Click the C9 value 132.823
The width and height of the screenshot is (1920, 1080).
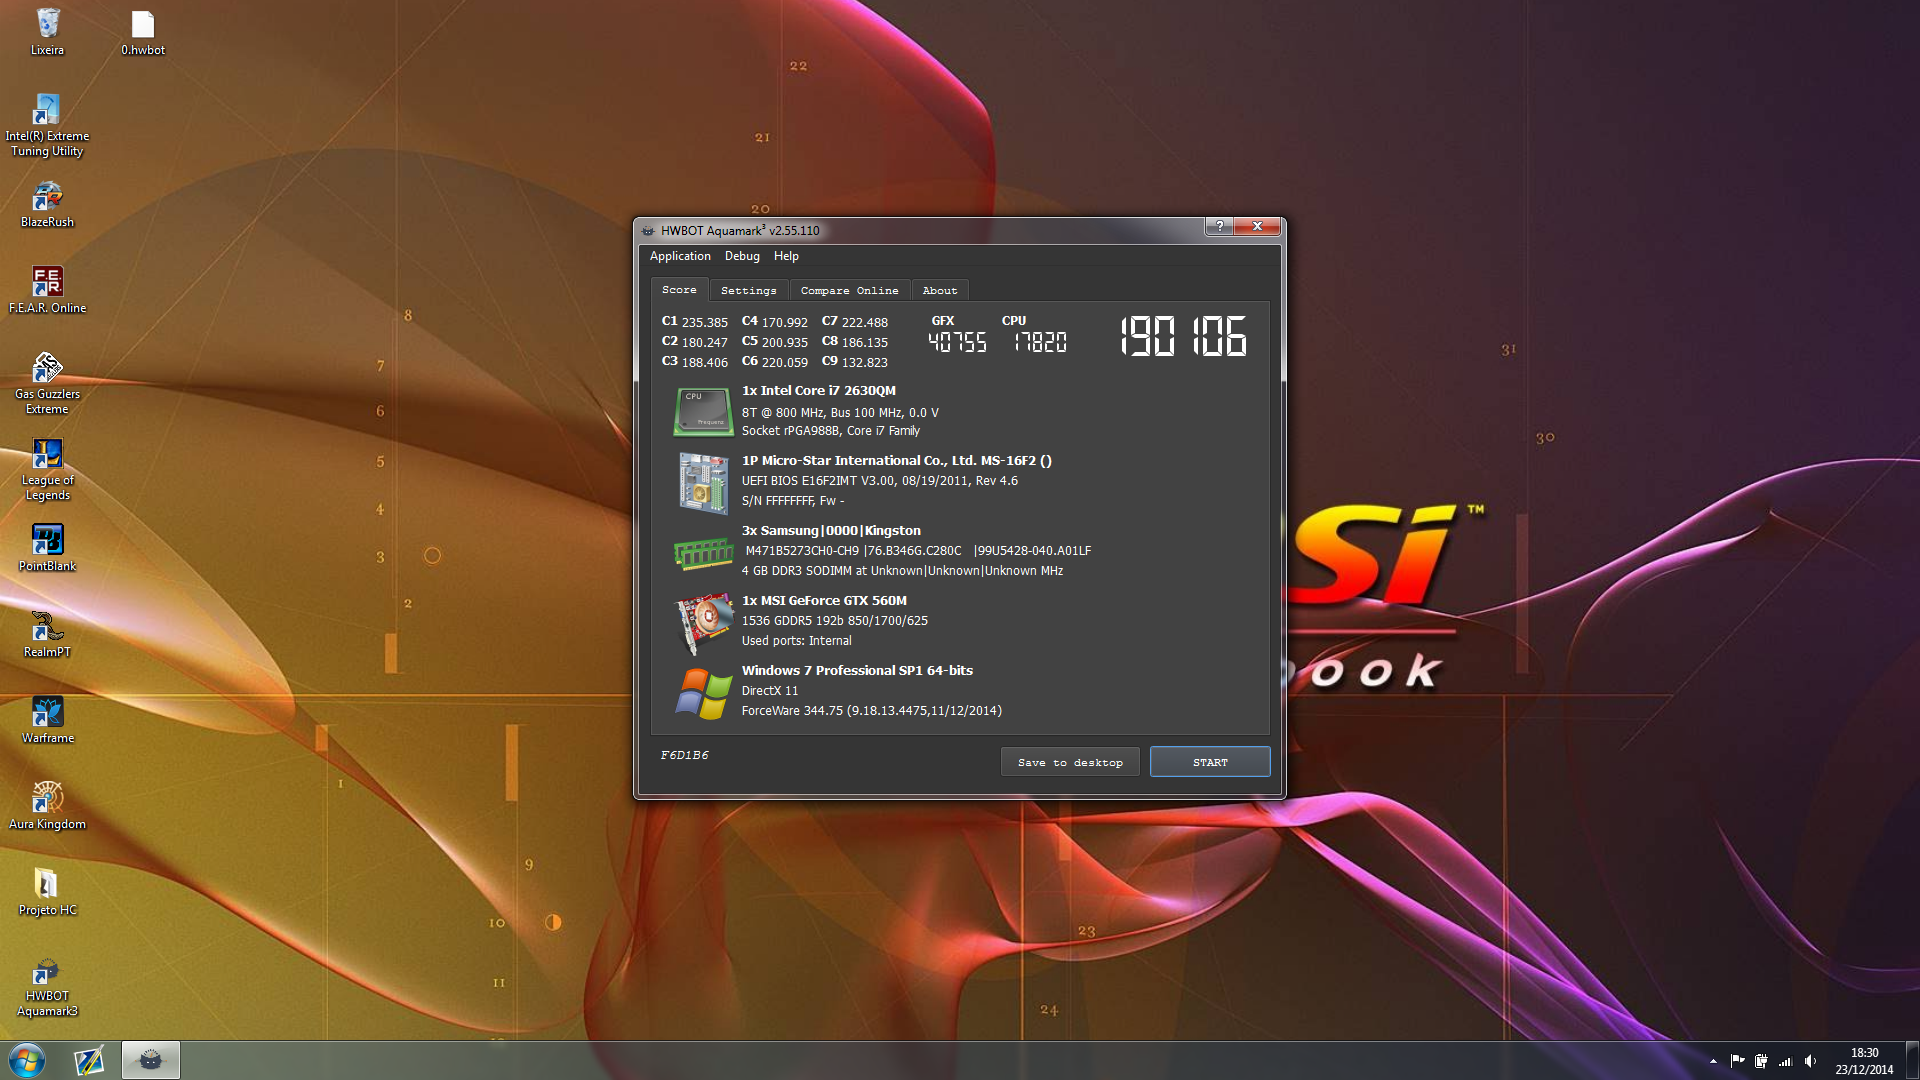[864, 362]
